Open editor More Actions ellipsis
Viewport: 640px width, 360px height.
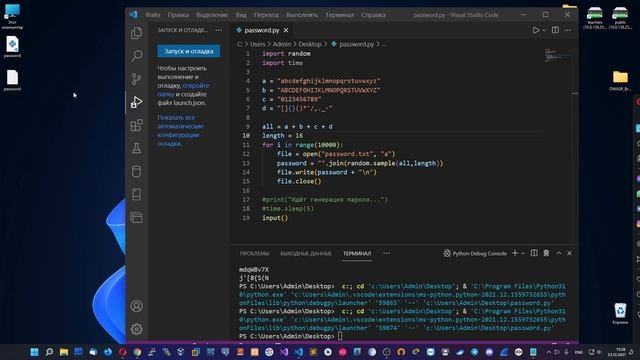(x=568, y=30)
